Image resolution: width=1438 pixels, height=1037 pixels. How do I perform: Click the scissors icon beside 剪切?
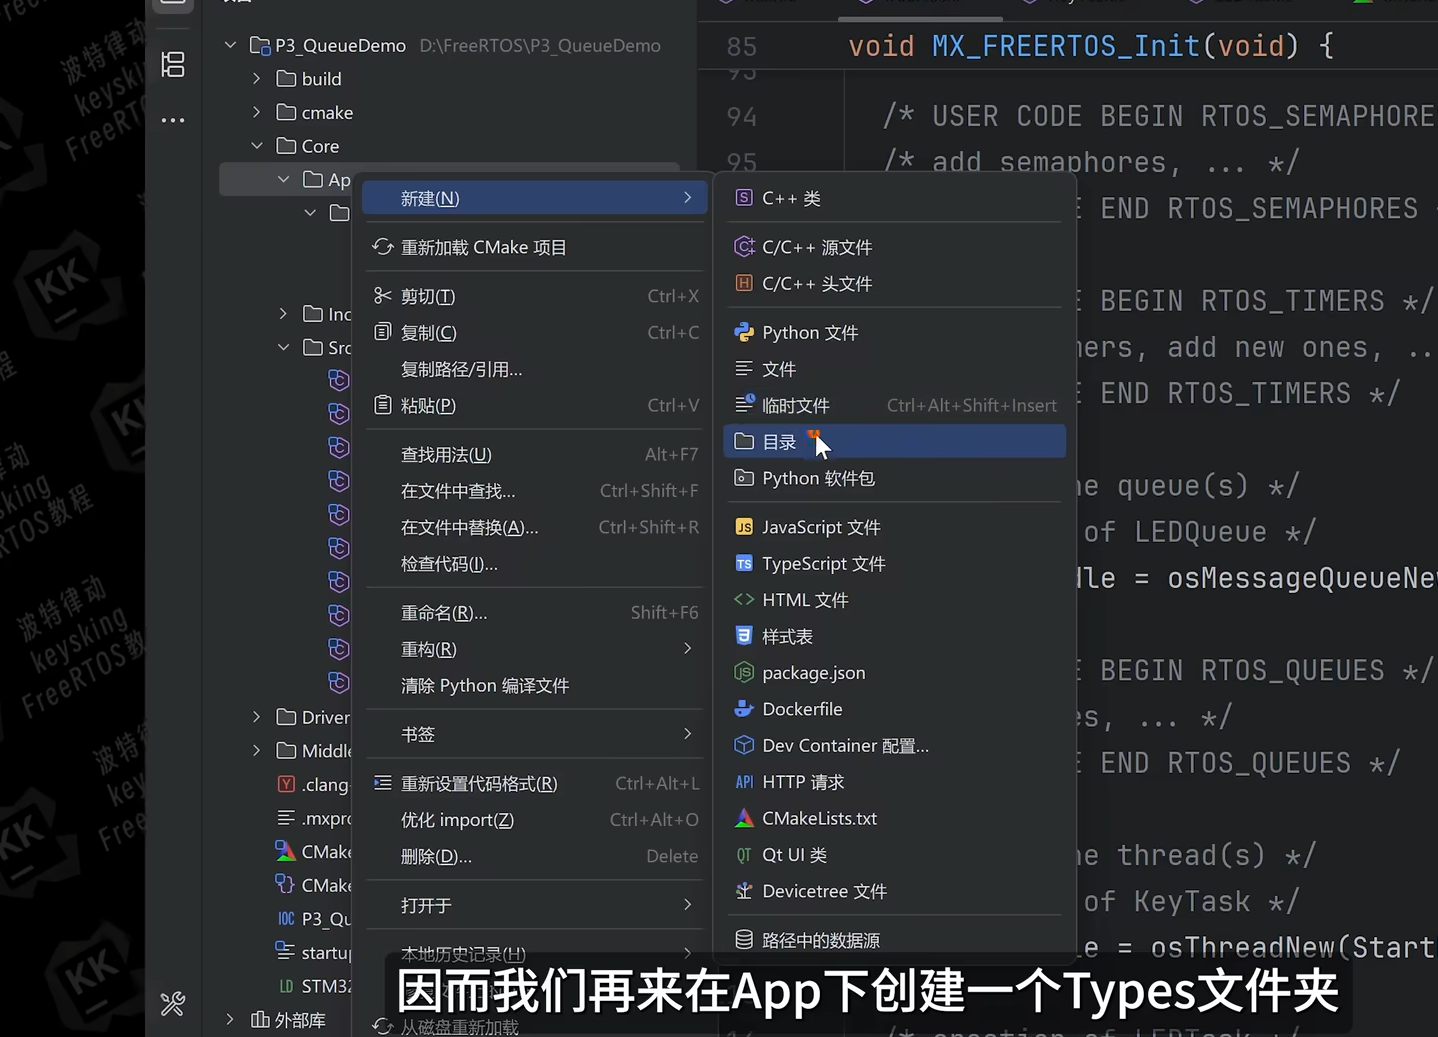382,296
